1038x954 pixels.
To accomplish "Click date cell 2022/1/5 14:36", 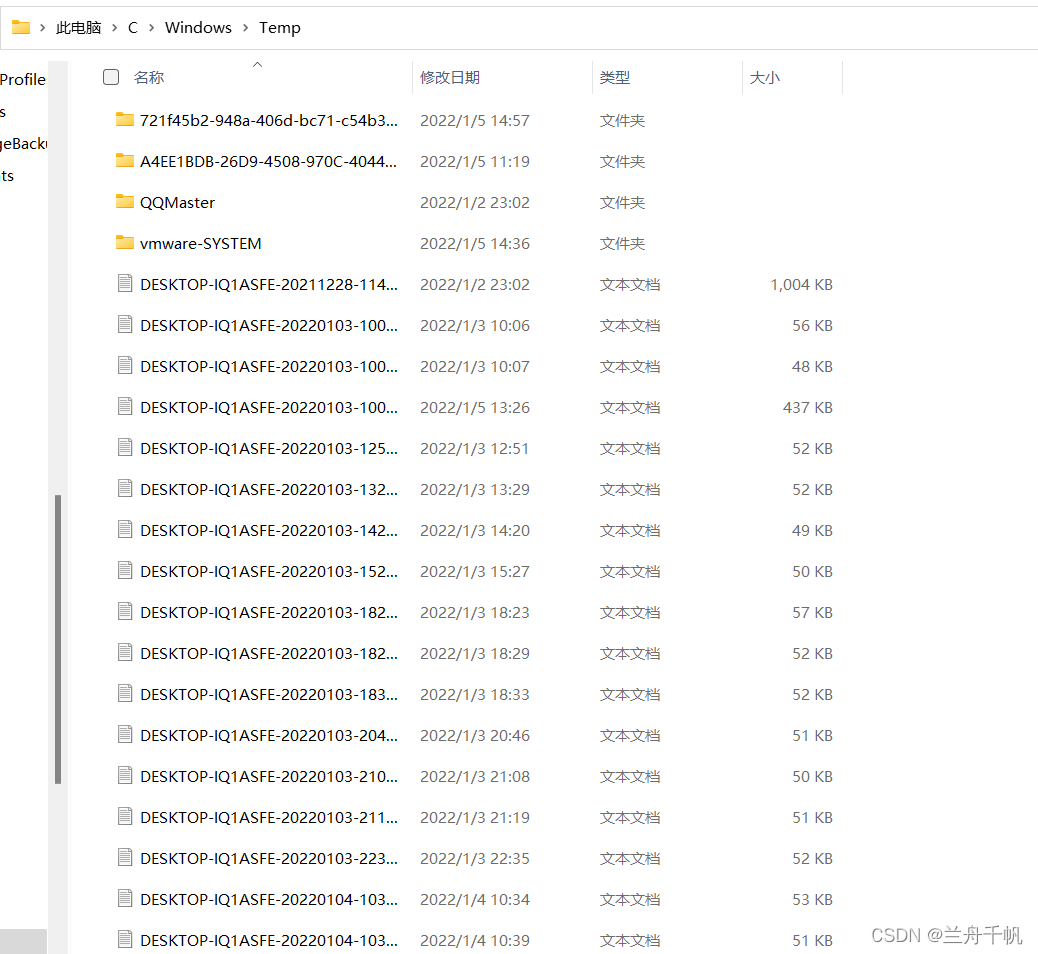I will click(x=475, y=244).
